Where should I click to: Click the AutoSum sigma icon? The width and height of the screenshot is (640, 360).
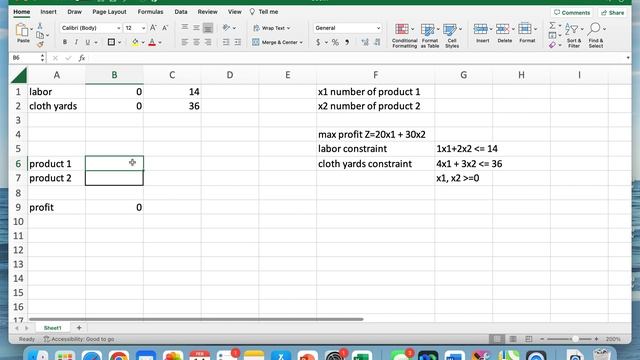tap(552, 26)
